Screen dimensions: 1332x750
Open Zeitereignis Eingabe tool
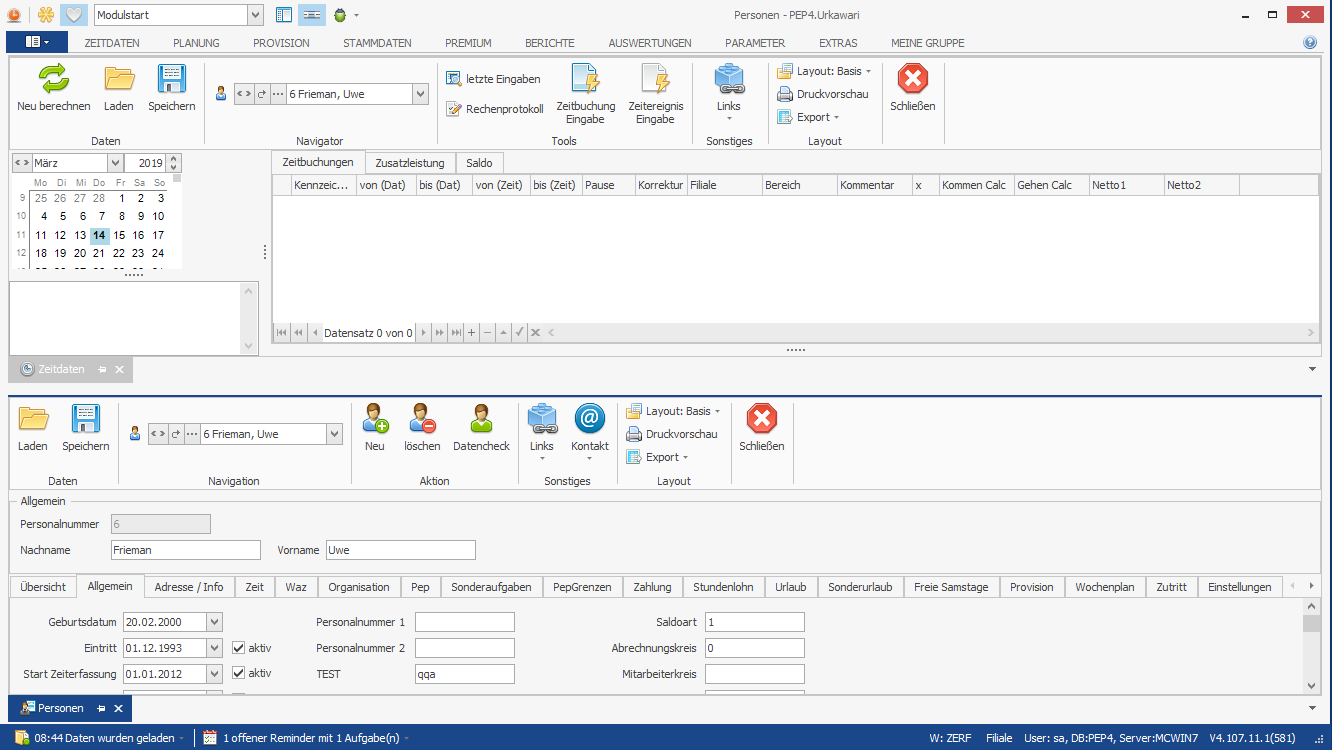(x=655, y=80)
